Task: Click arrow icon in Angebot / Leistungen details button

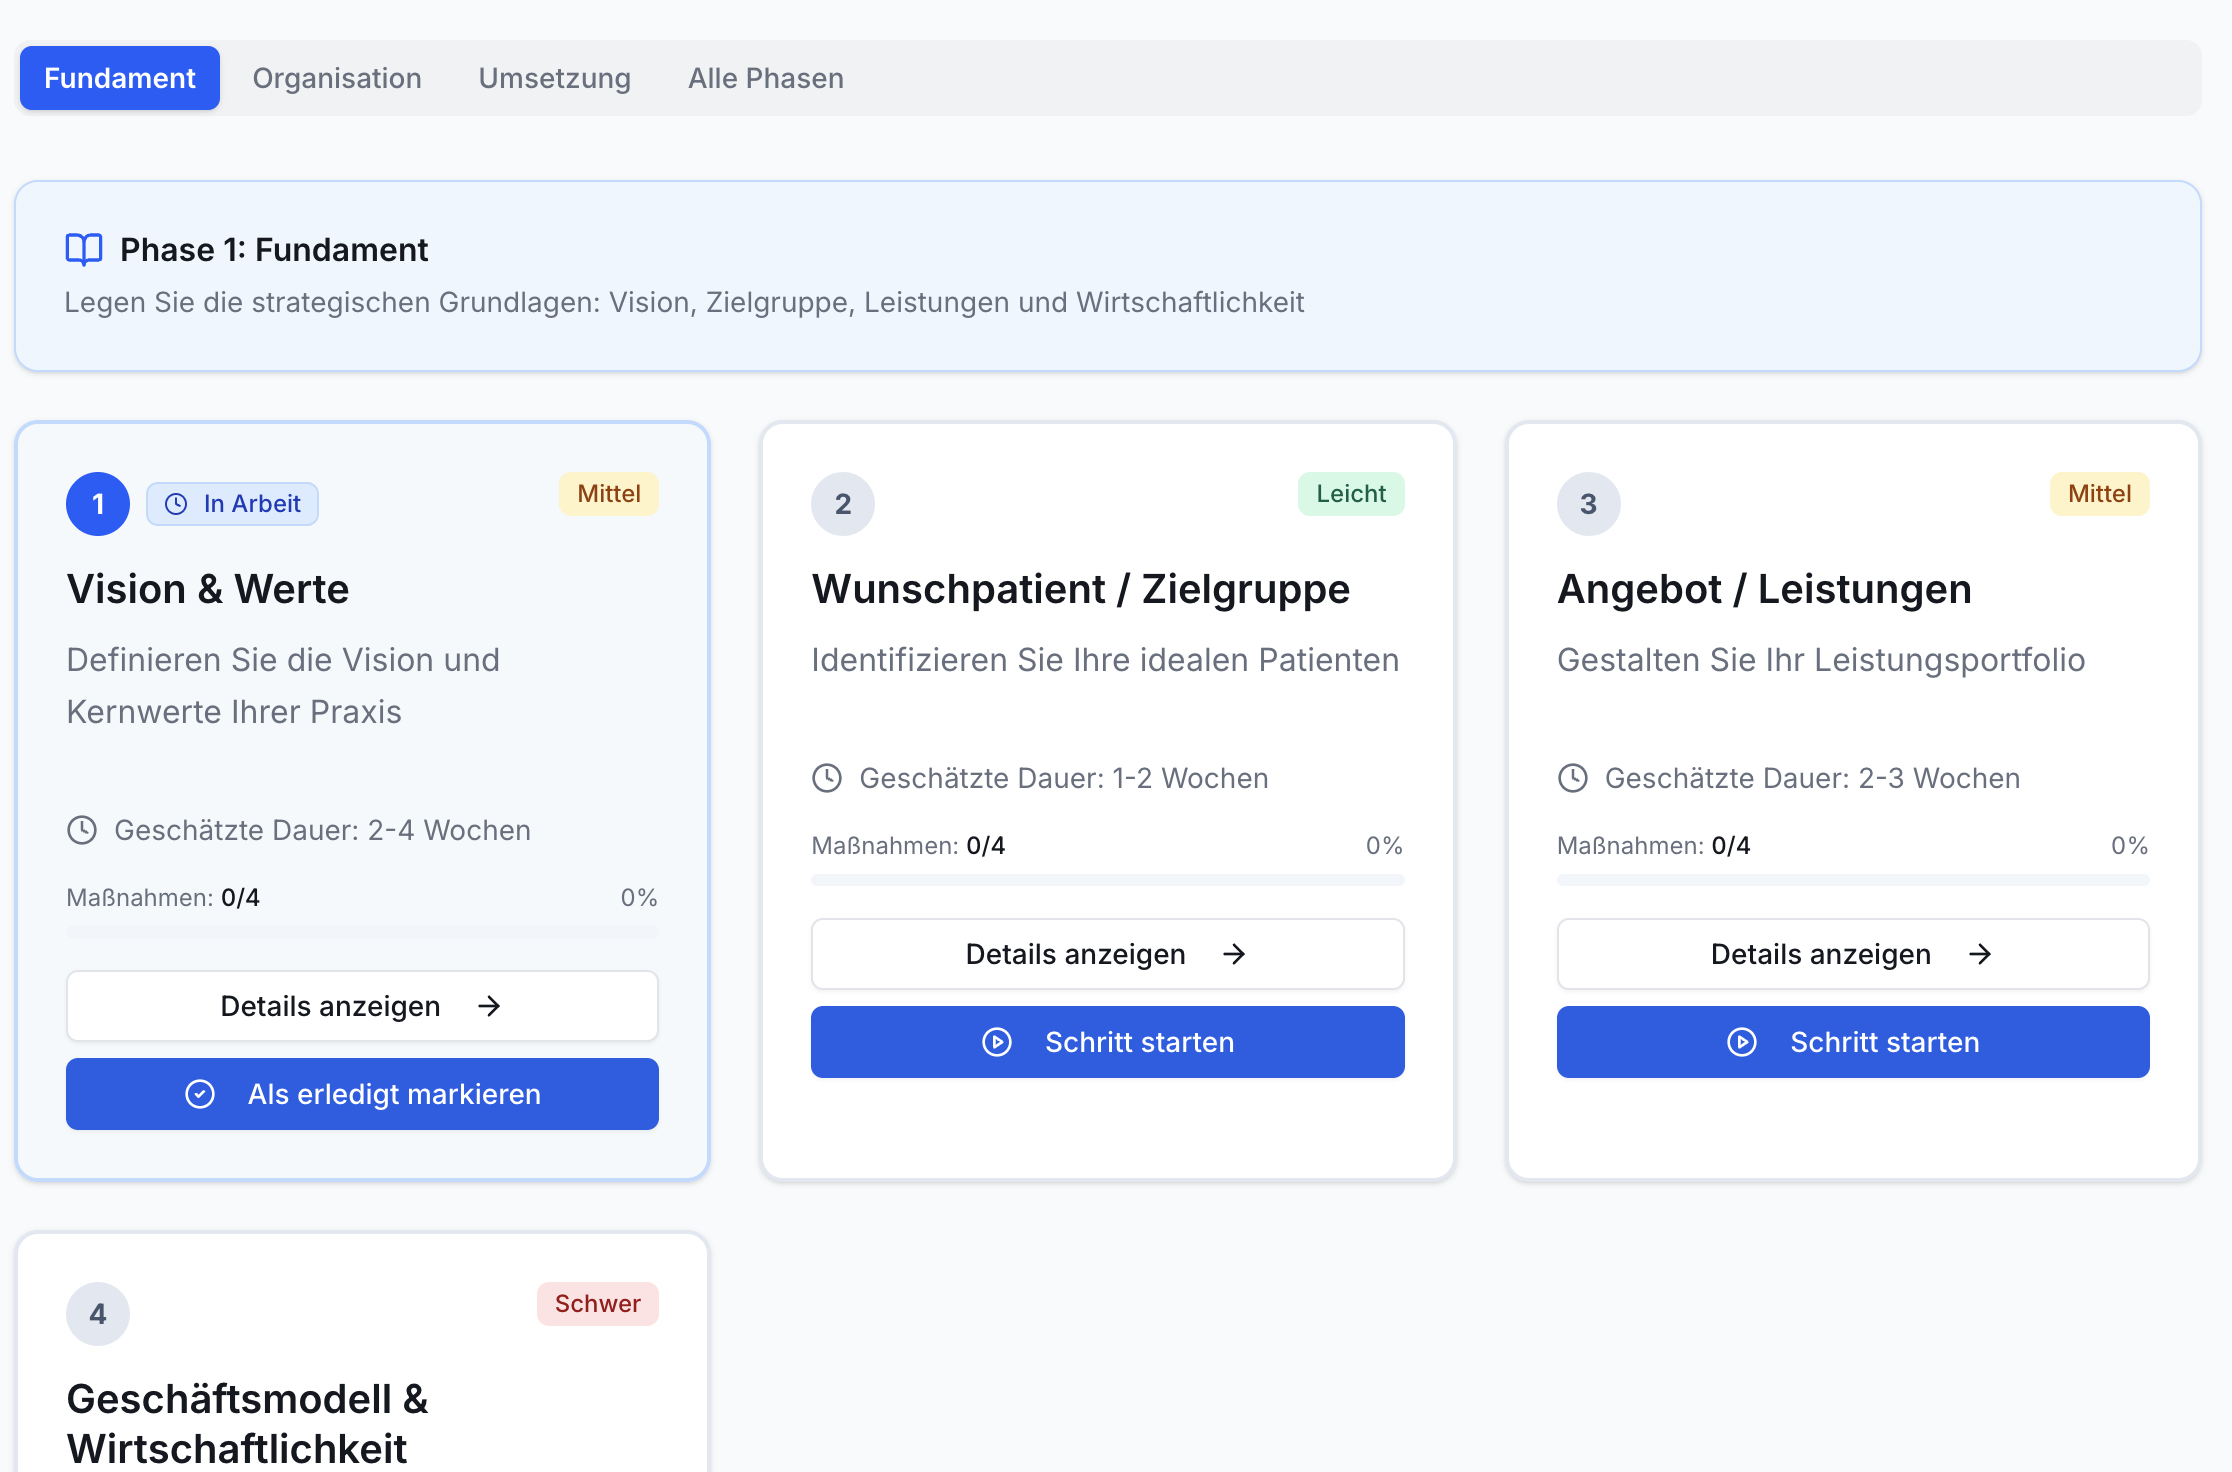Action: (x=1980, y=954)
